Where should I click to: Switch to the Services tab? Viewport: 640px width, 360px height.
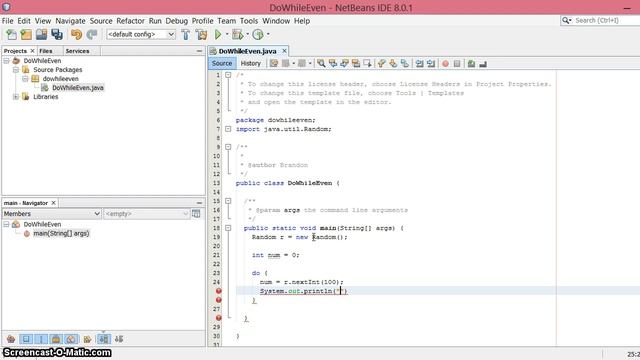tap(78, 51)
